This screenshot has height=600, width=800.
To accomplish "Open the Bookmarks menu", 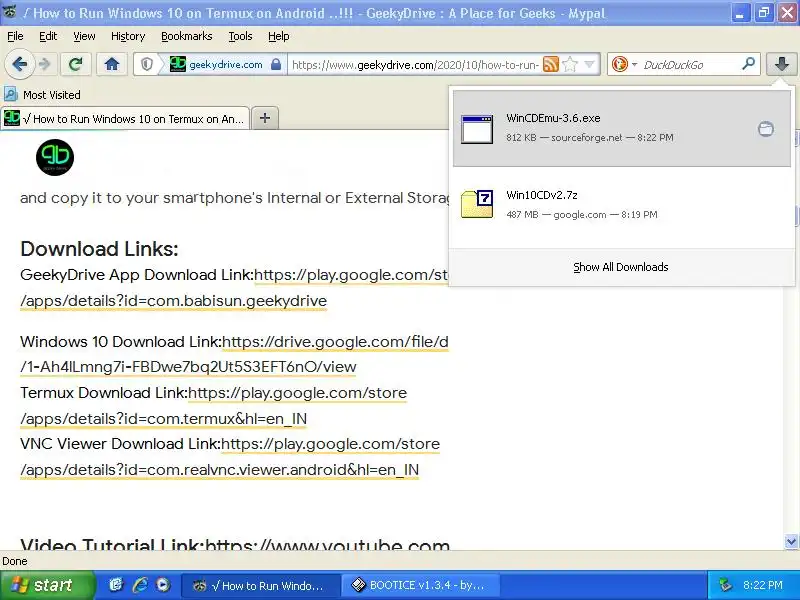I will 187,36.
